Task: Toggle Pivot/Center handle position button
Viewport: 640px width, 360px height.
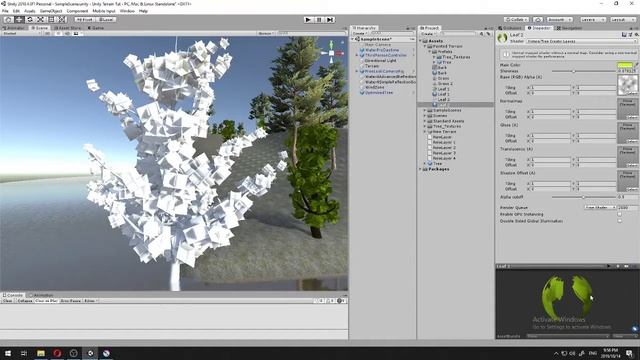Action: pos(84,19)
